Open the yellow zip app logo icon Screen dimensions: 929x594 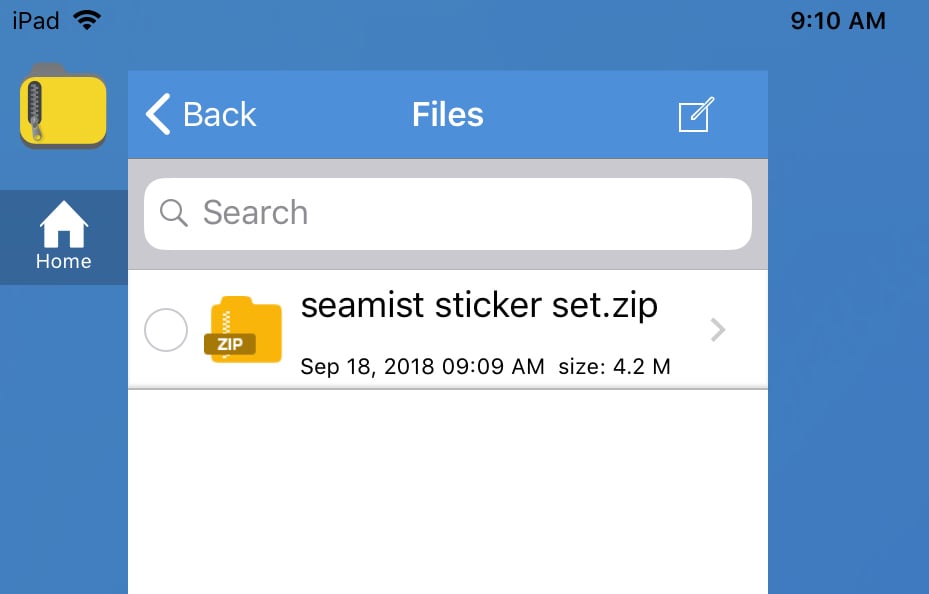[x=63, y=106]
